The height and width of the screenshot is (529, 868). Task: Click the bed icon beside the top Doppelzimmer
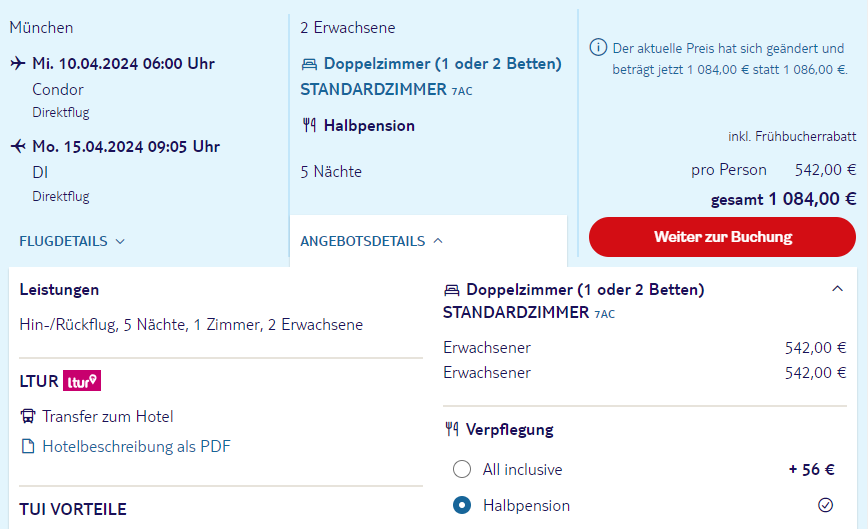point(309,65)
